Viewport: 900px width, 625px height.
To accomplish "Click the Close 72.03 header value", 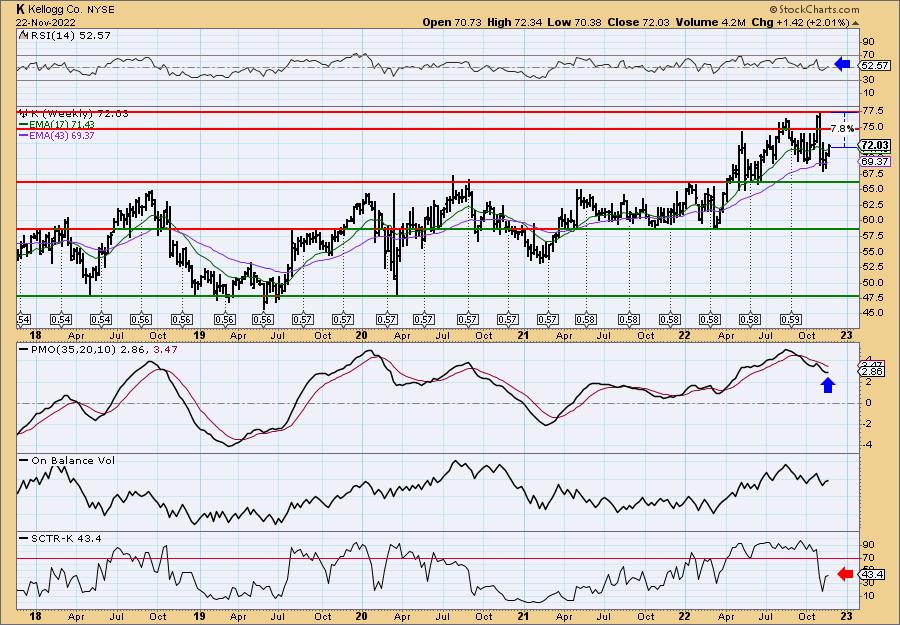I will click(x=637, y=22).
